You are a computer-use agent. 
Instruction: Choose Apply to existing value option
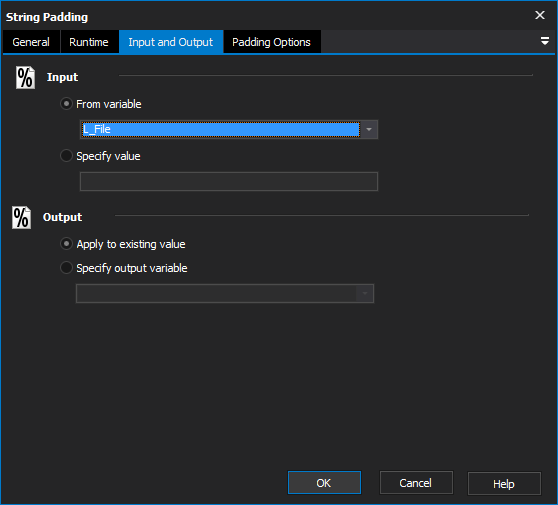click(x=66, y=244)
